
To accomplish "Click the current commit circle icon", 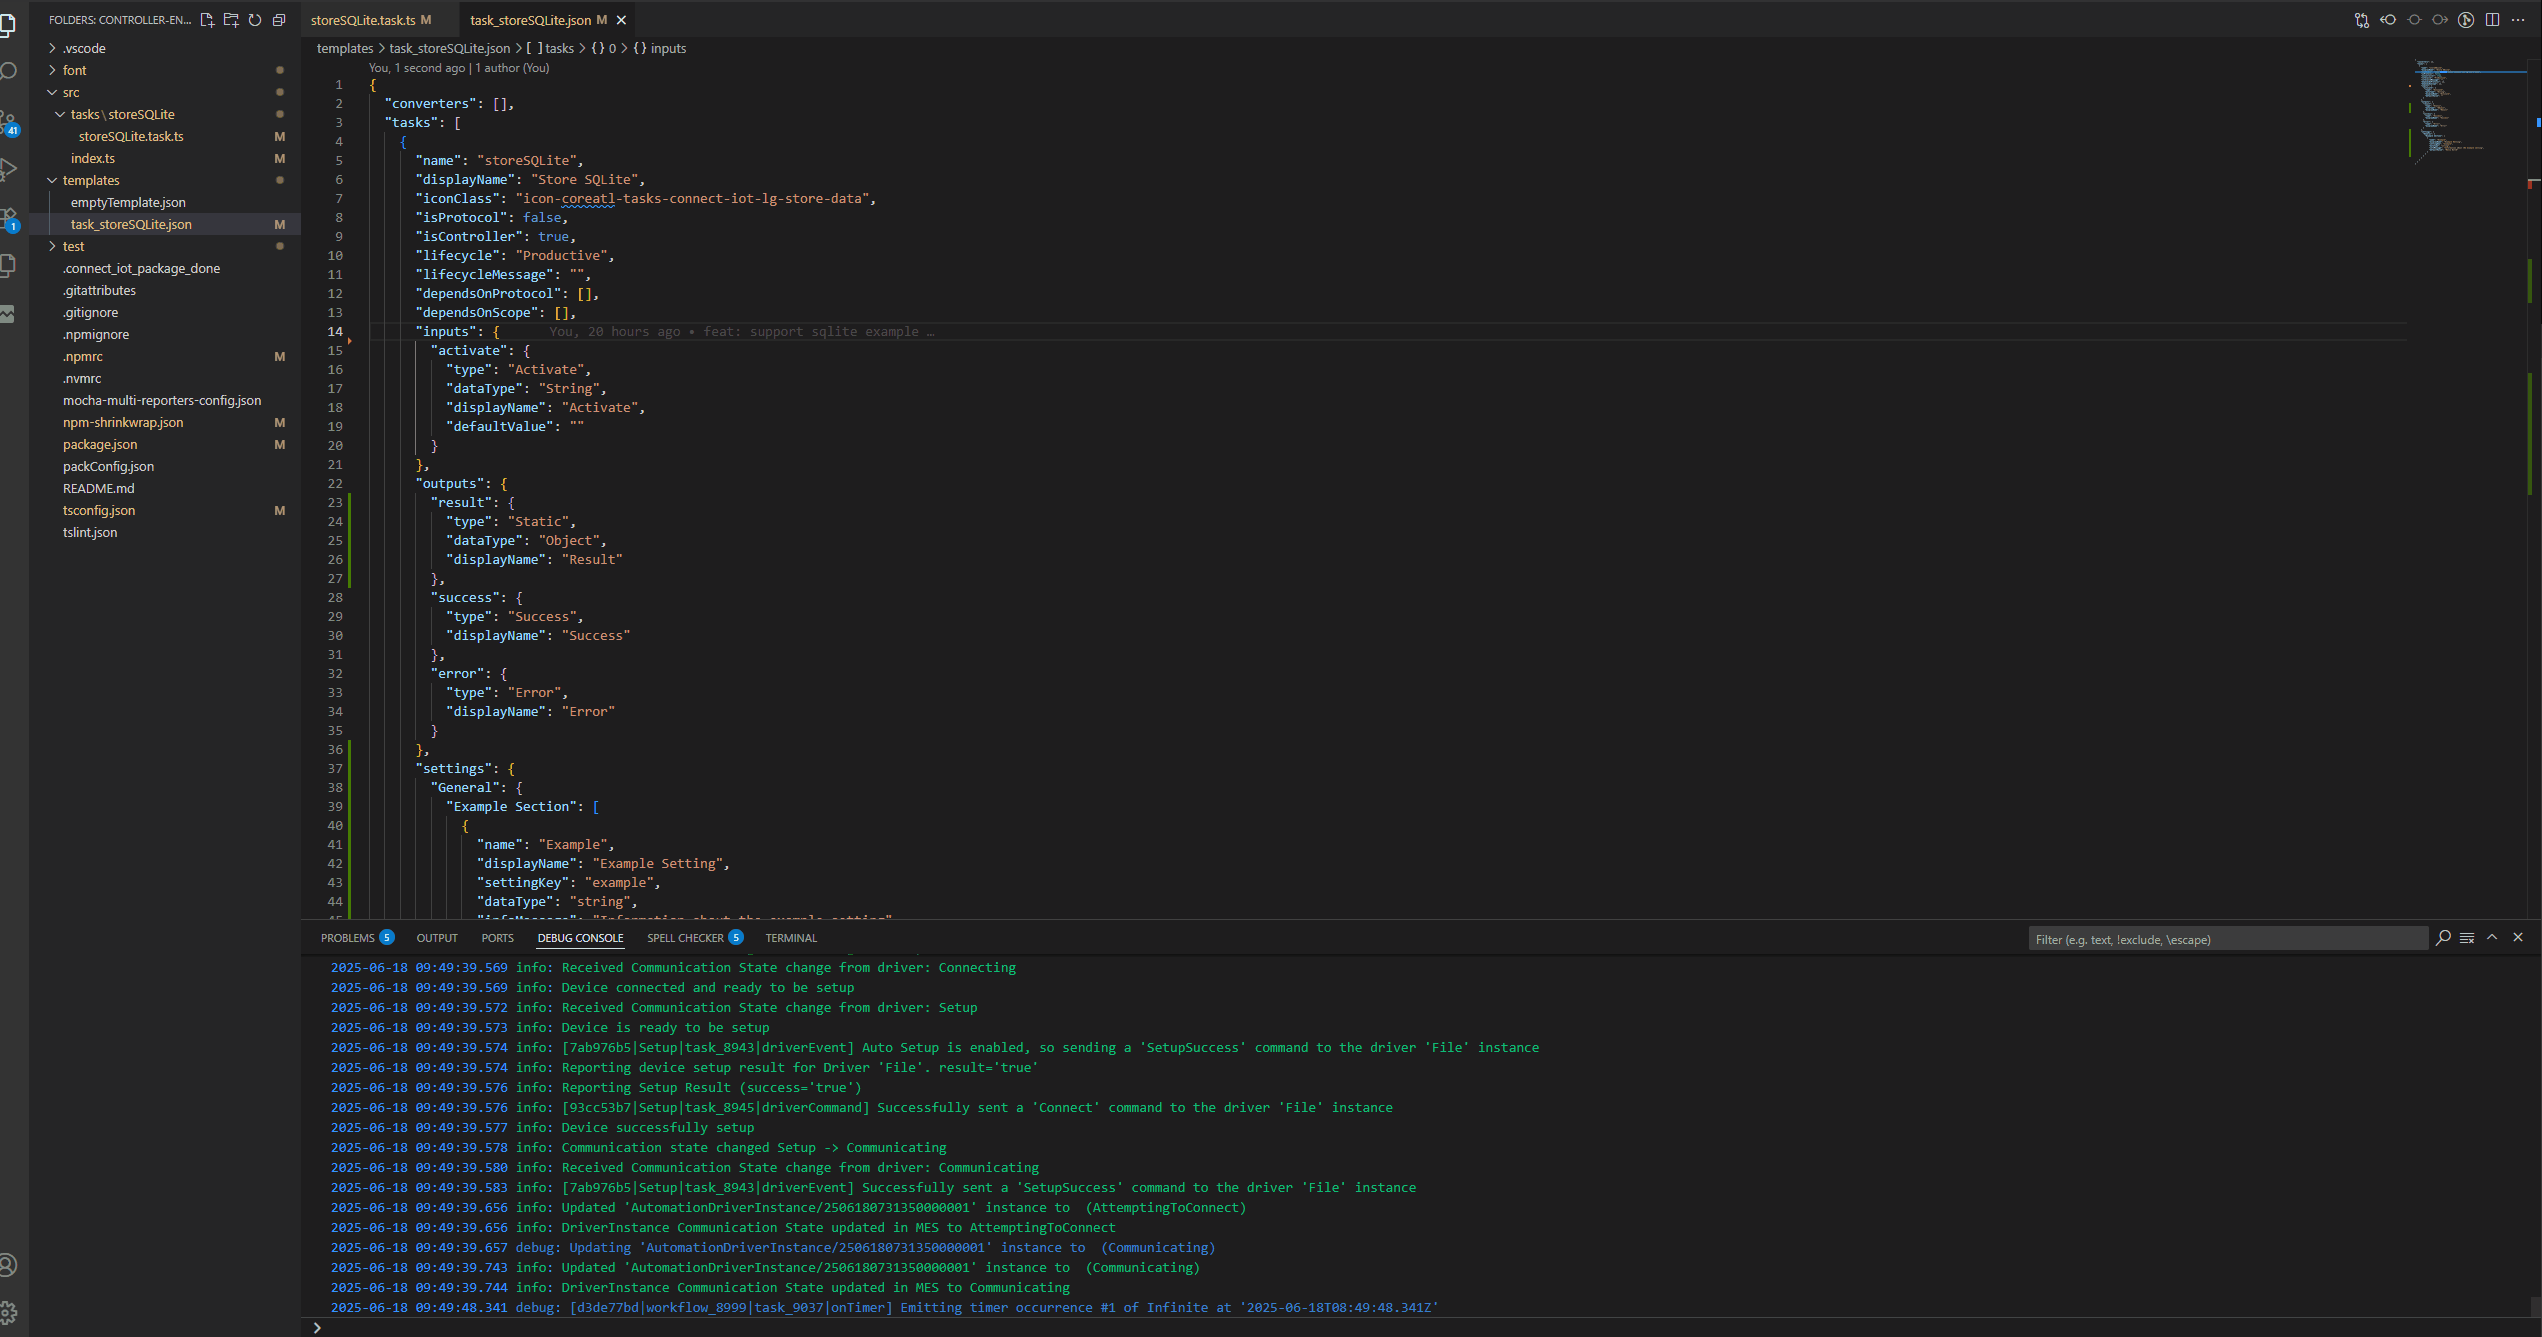I will pyautogui.click(x=2414, y=20).
